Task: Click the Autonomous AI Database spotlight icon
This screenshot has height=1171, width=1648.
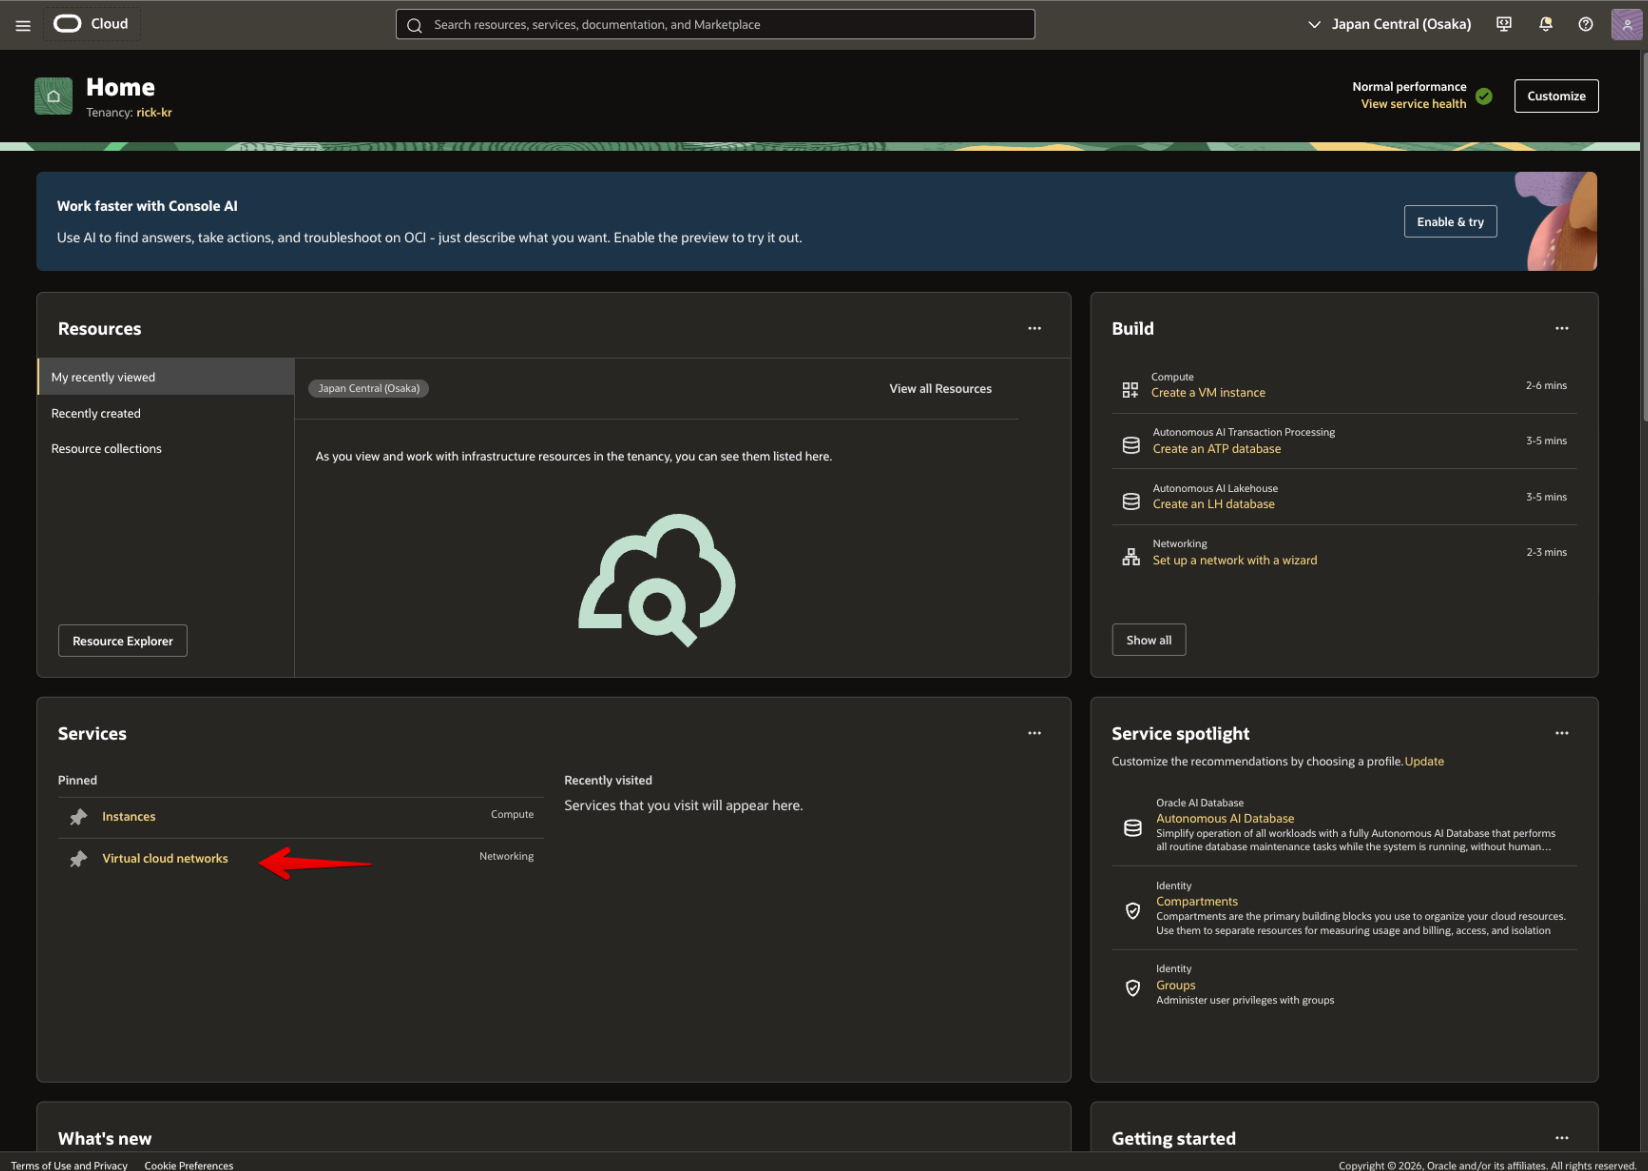Action: point(1133,828)
